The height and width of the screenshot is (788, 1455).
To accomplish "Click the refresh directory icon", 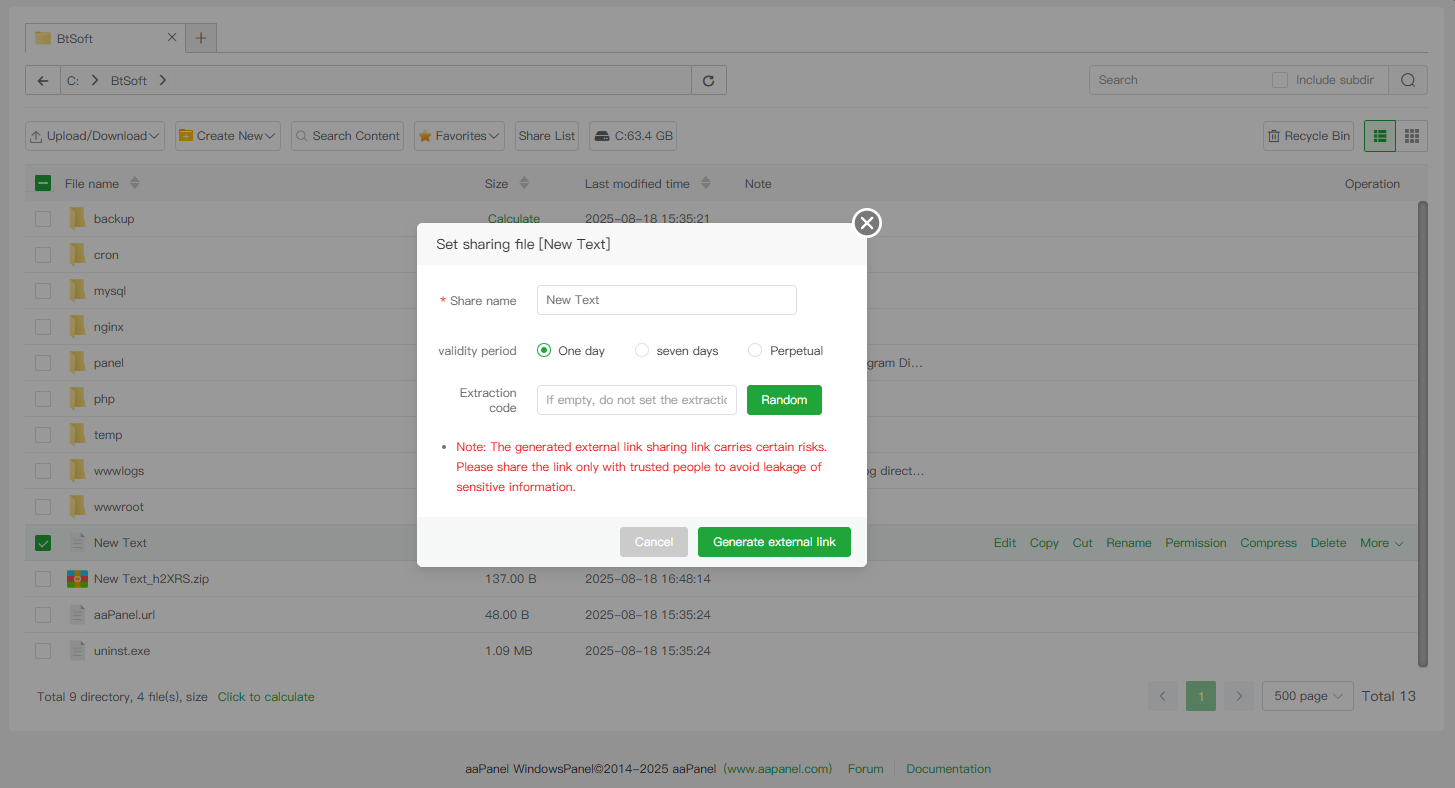I will pyautogui.click(x=709, y=81).
